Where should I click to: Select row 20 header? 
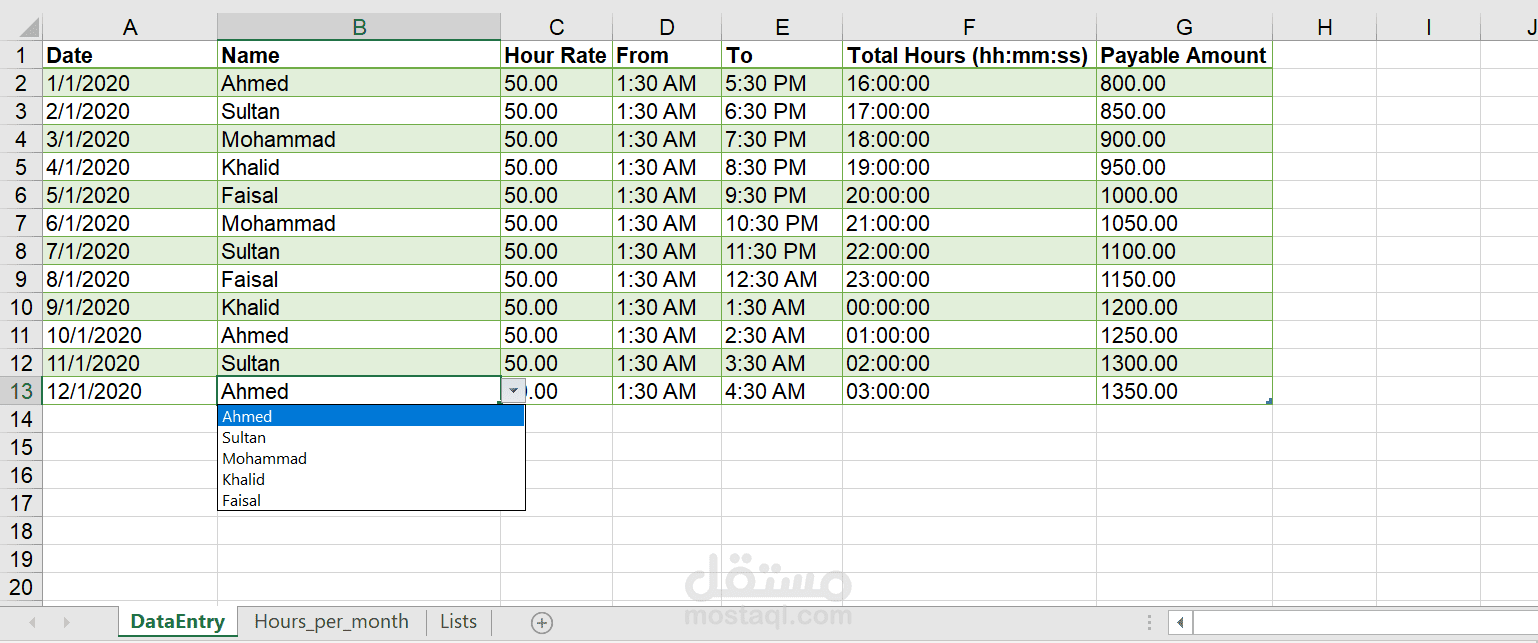point(21,588)
